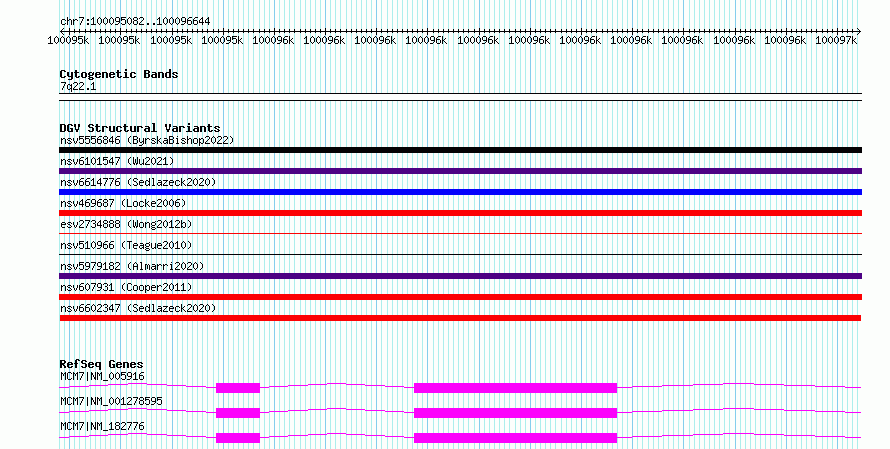Click the 7q22.1 band label

point(78,87)
